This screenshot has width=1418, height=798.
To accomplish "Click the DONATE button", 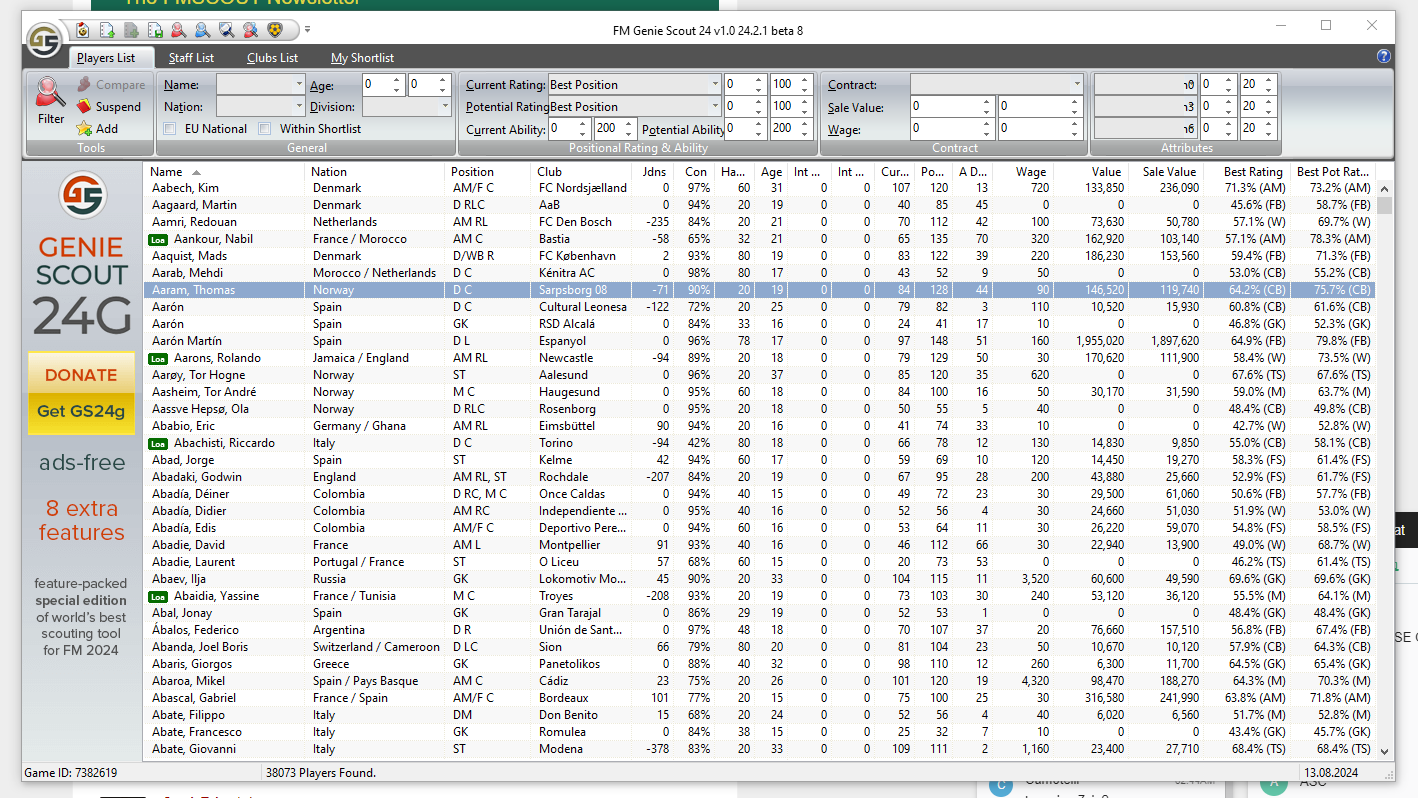I will [81, 375].
